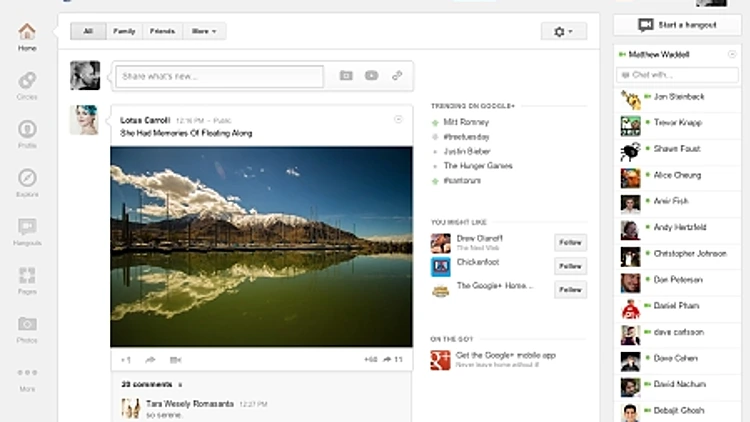Click the video icon in share box
The width and height of the screenshot is (750, 422).
point(371,75)
